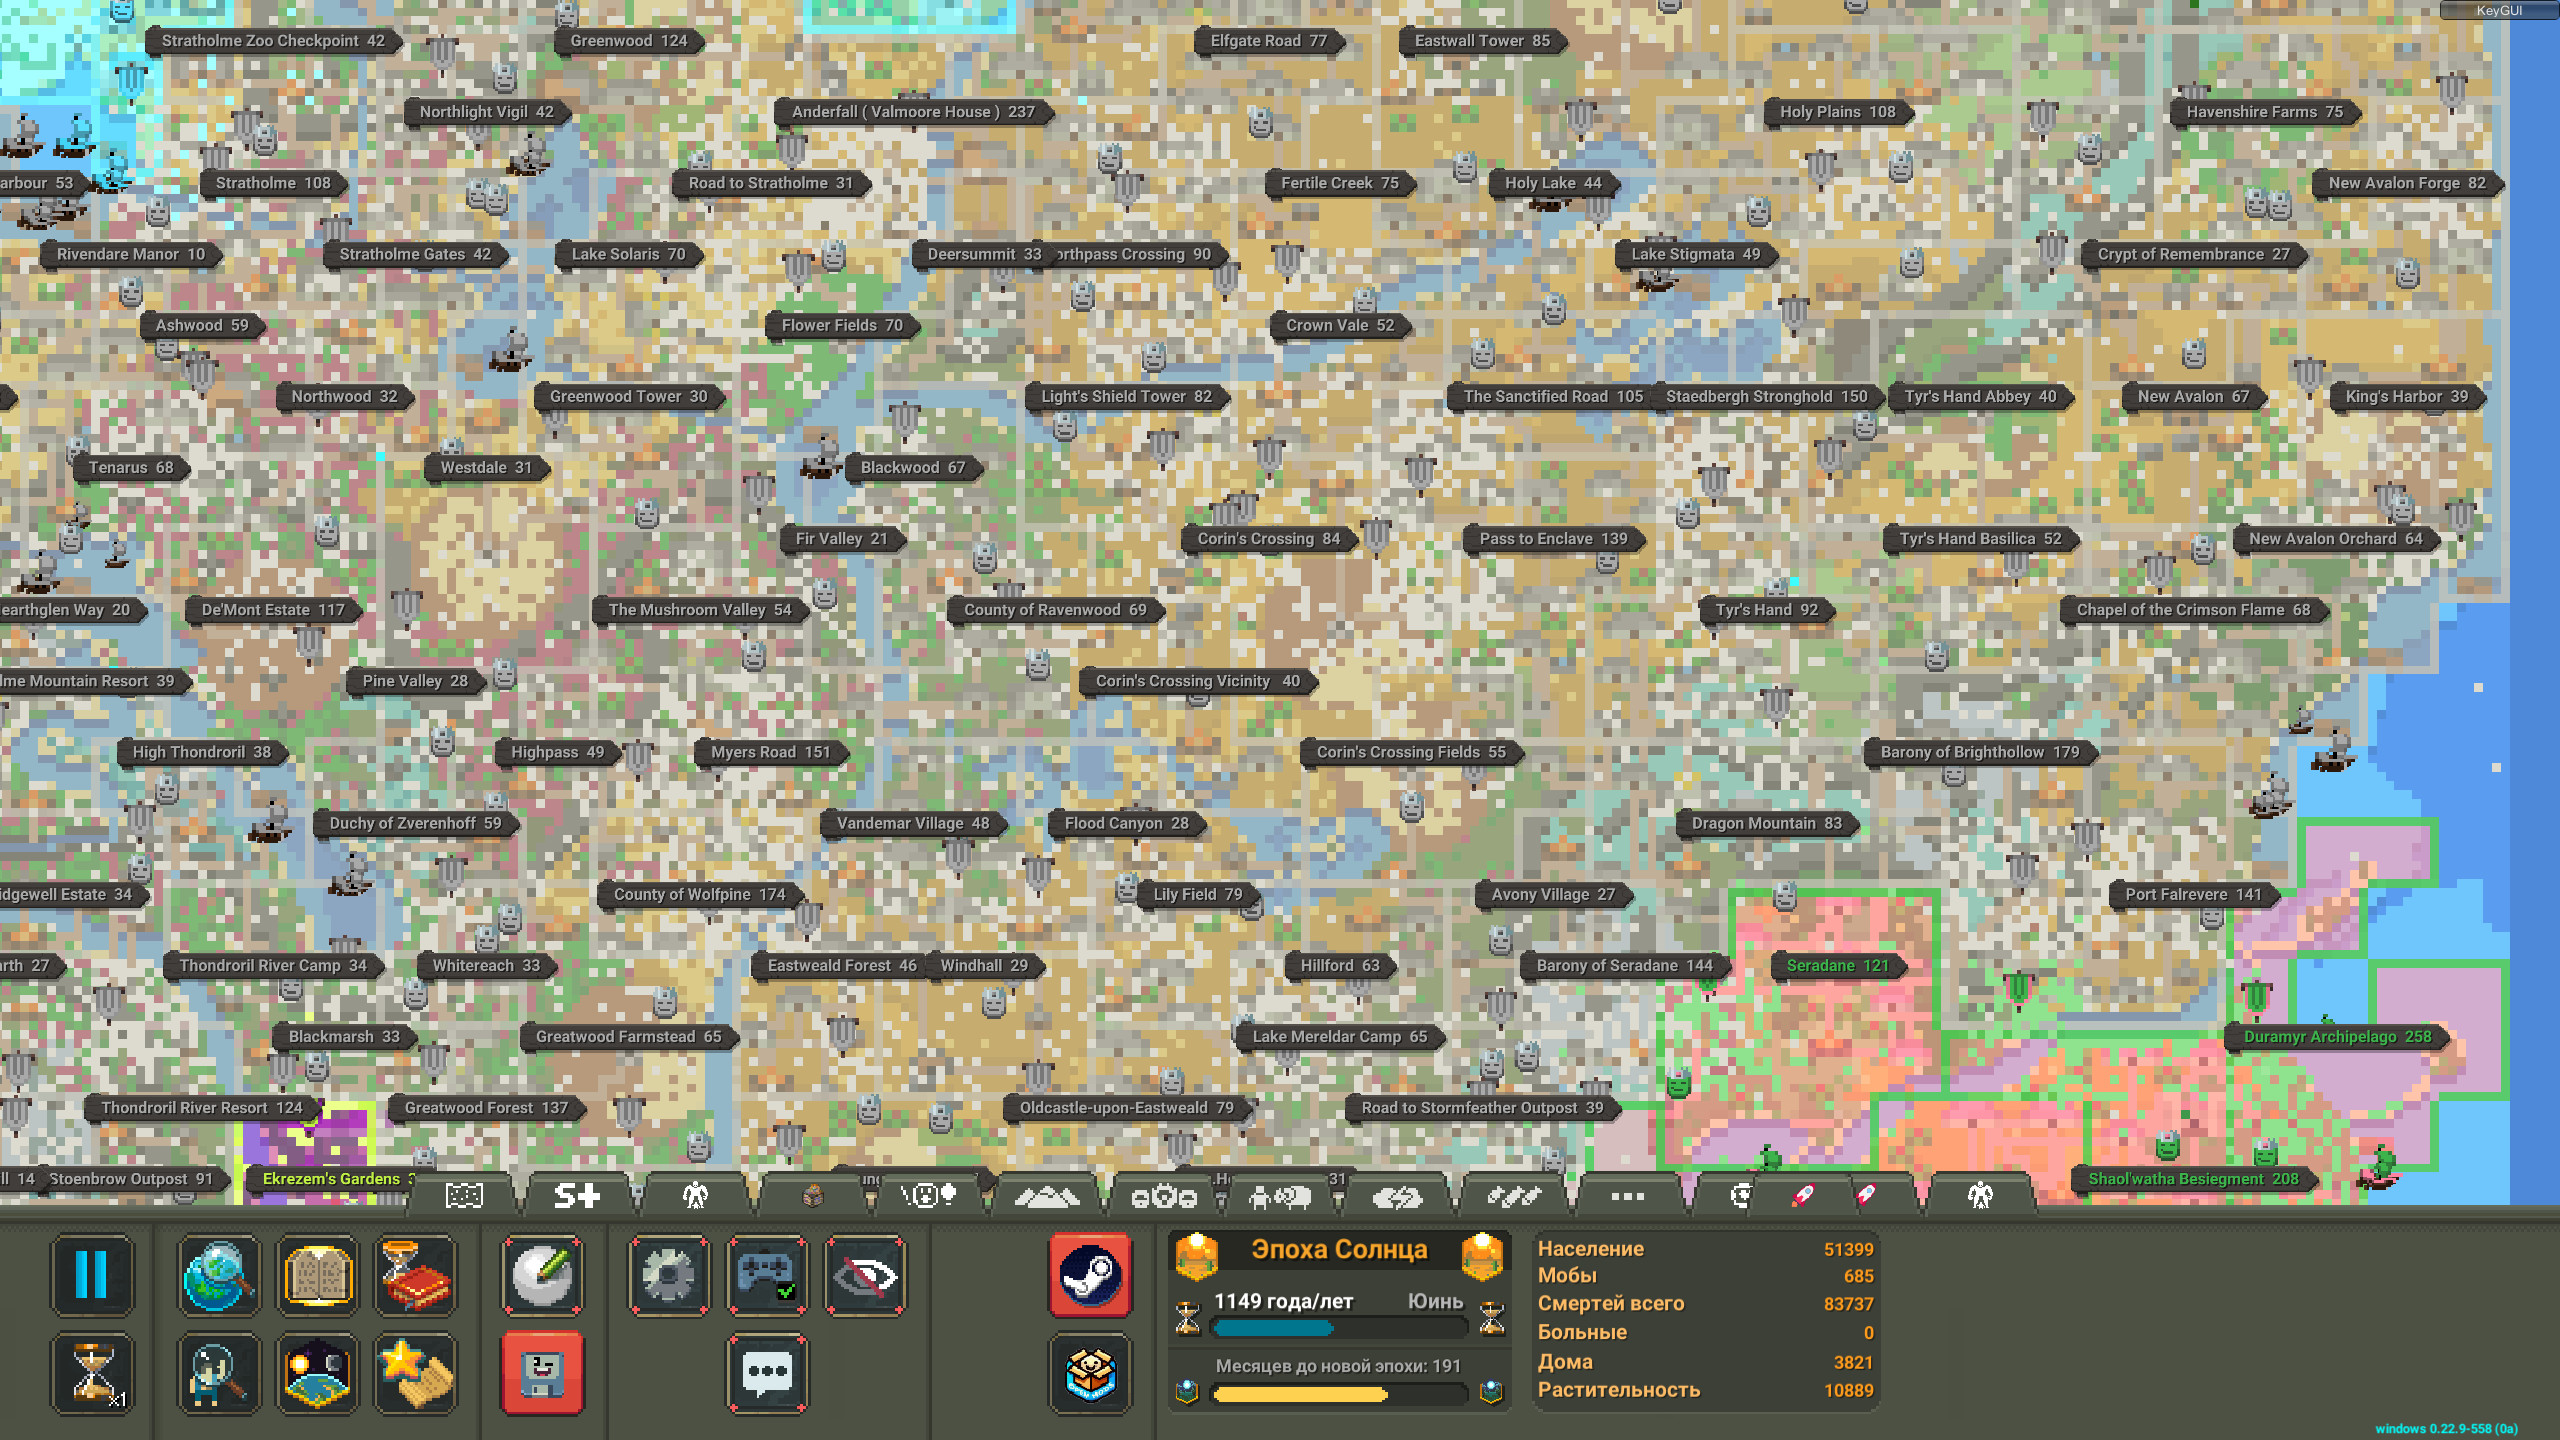Save the world with floppy disk icon
Viewport: 2560px width, 1440px height.
[x=542, y=1373]
